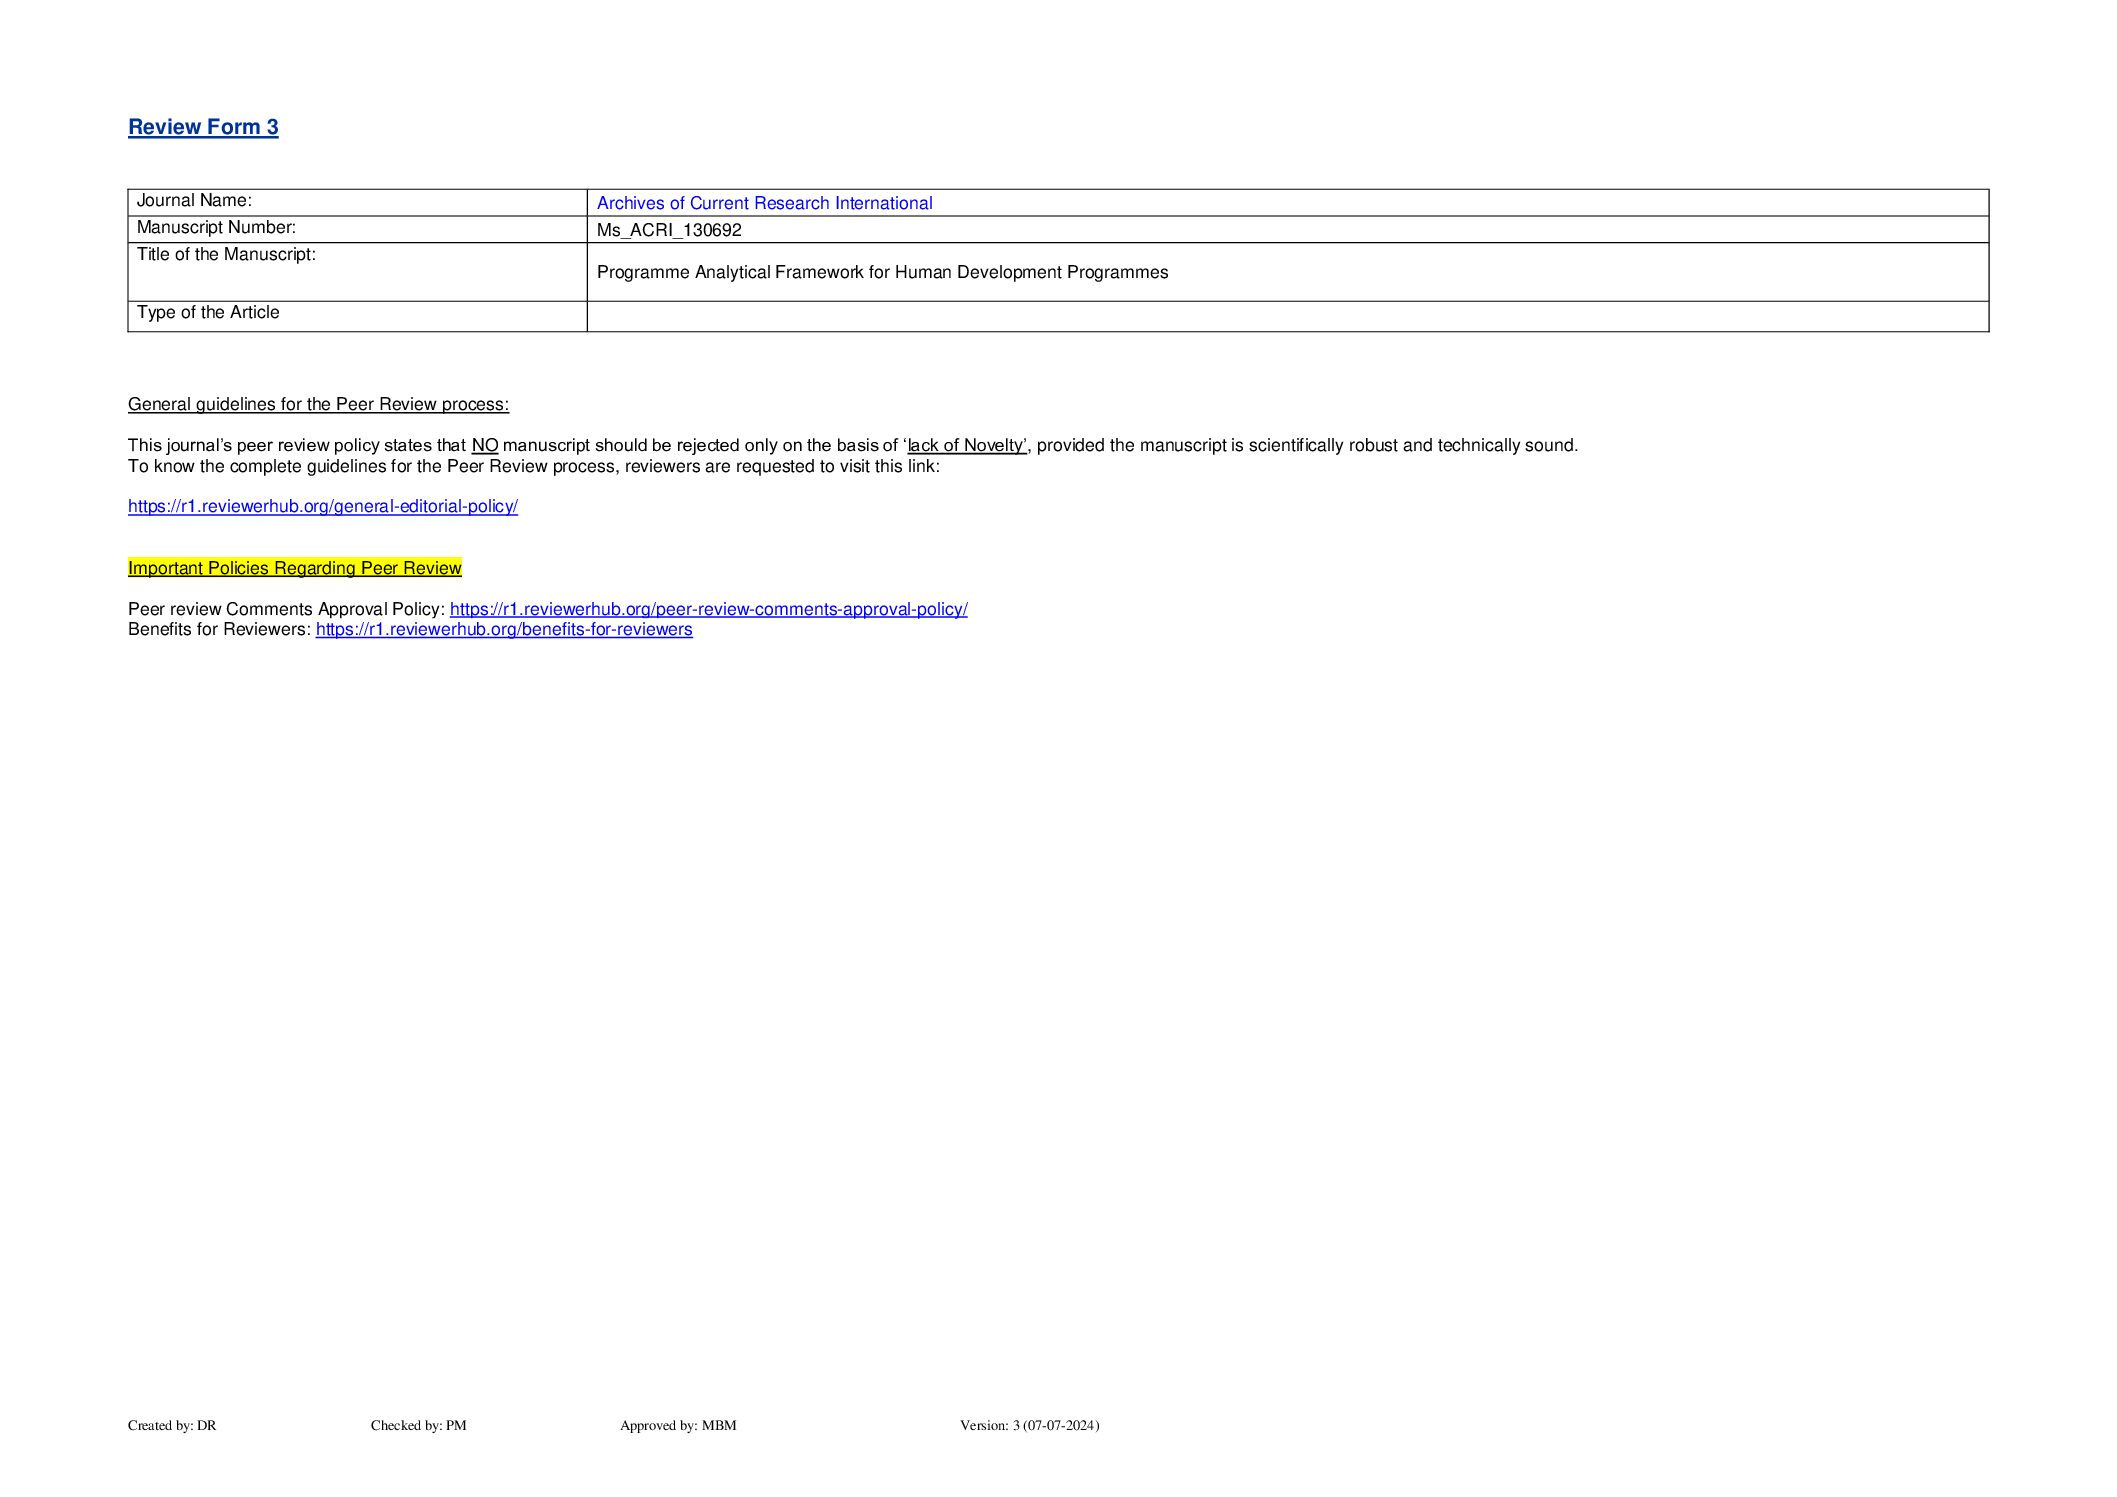
Task: Click the empty Type of the Article cell
Action: click(x=1286, y=316)
